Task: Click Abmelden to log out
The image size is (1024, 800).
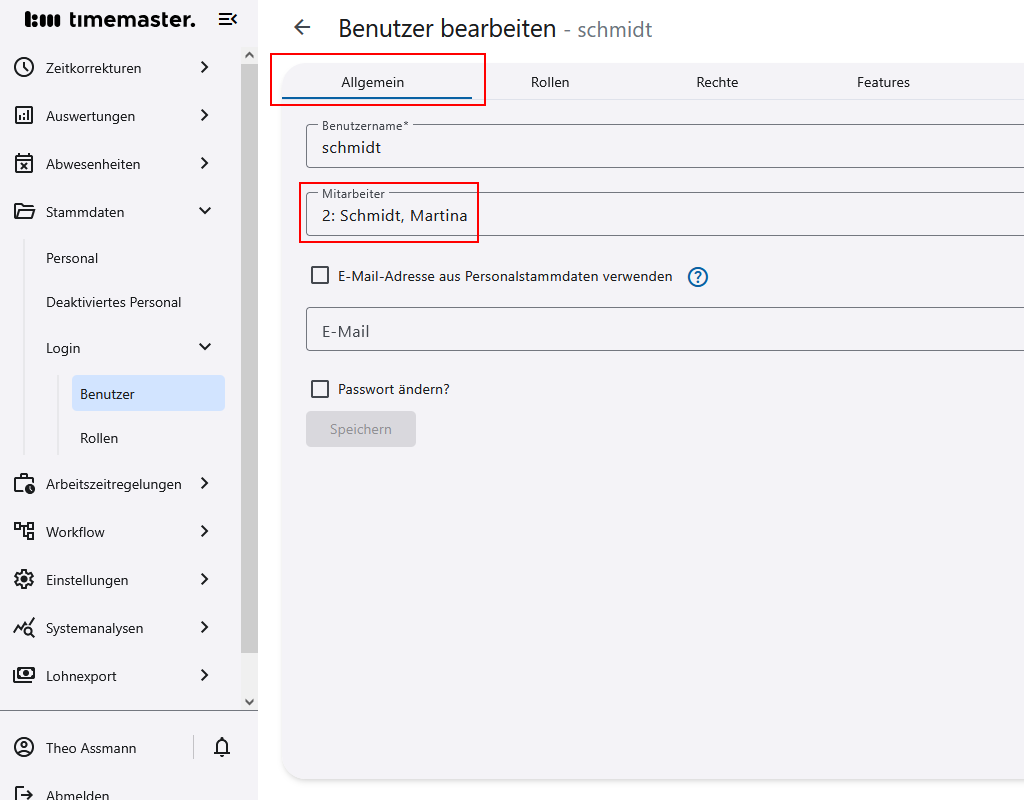Action: coord(77,795)
